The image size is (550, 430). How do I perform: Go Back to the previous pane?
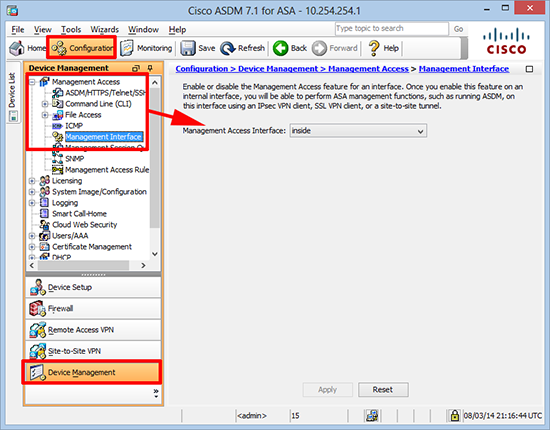point(290,48)
